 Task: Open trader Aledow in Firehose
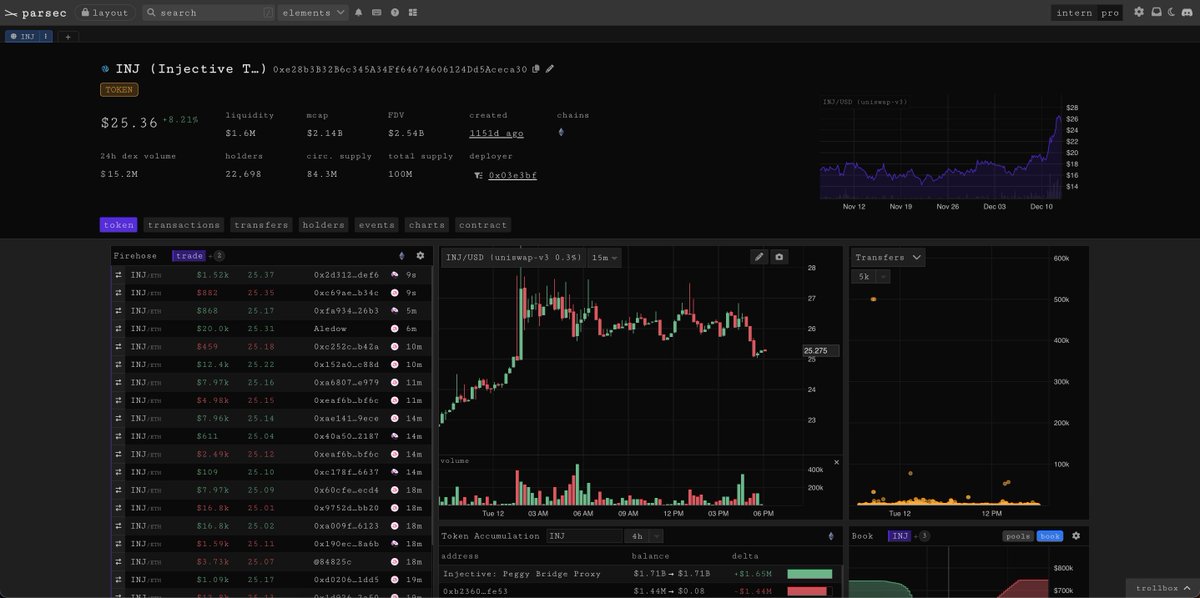[329, 328]
